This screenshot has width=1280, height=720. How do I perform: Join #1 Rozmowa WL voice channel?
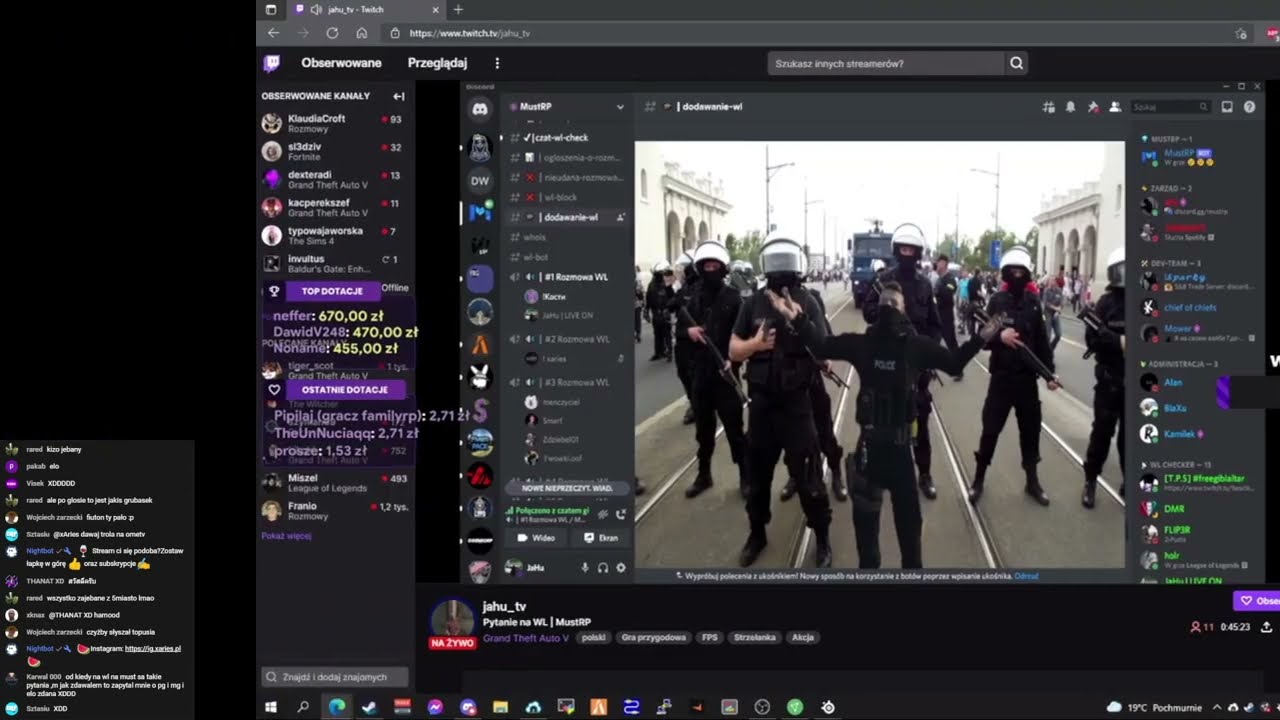[567, 277]
